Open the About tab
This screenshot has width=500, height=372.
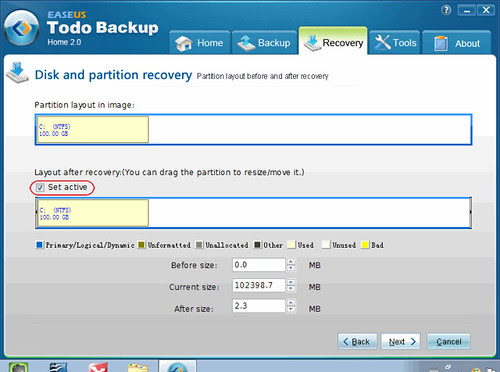coord(457,43)
